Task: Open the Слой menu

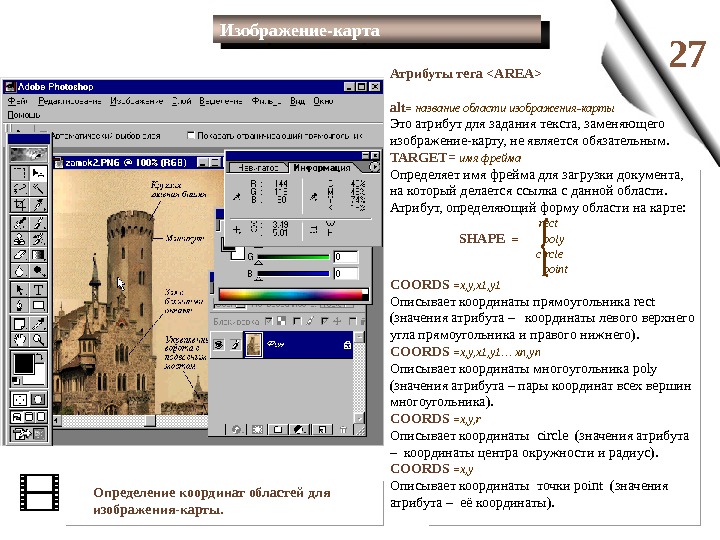Action: coord(182,101)
